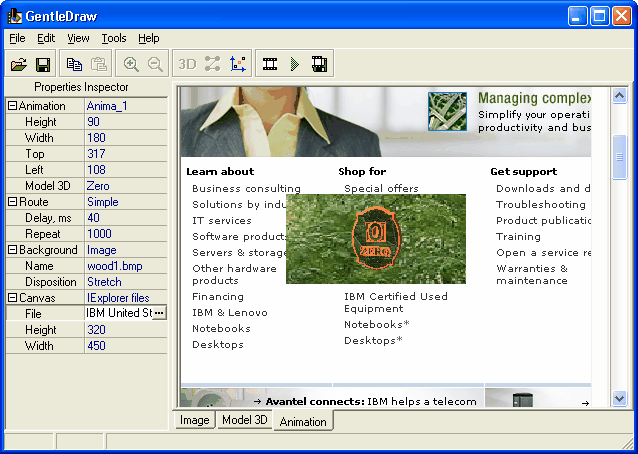Click the Model 3D value Zero
This screenshot has height=454, width=638.
point(98,186)
